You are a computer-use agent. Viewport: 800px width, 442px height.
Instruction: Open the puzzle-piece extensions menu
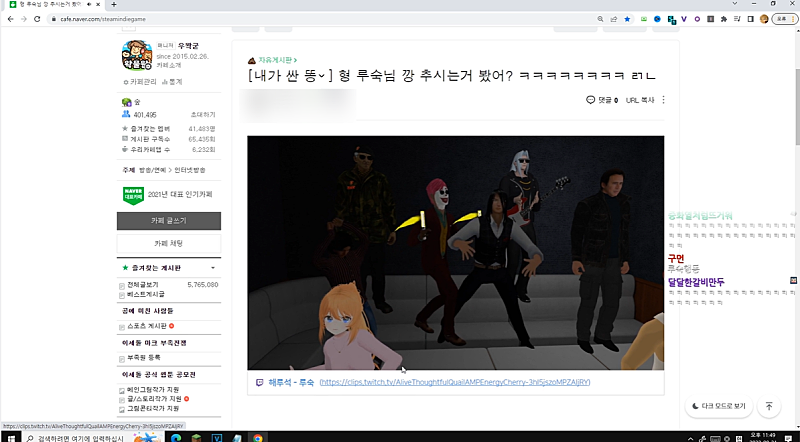[x=723, y=19]
